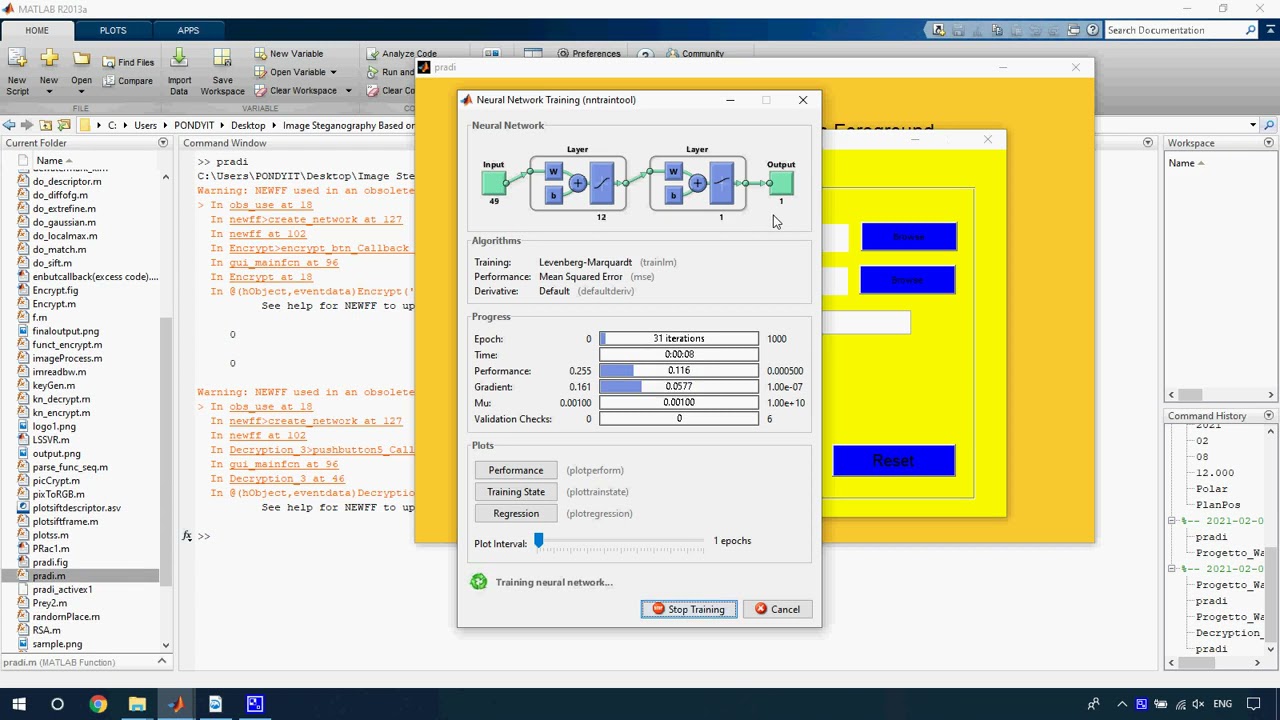This screenshot has height=720, width=1280.
Task: Click the Epoch progress bar
Action: pyautogui.click(x=679, y=339)
